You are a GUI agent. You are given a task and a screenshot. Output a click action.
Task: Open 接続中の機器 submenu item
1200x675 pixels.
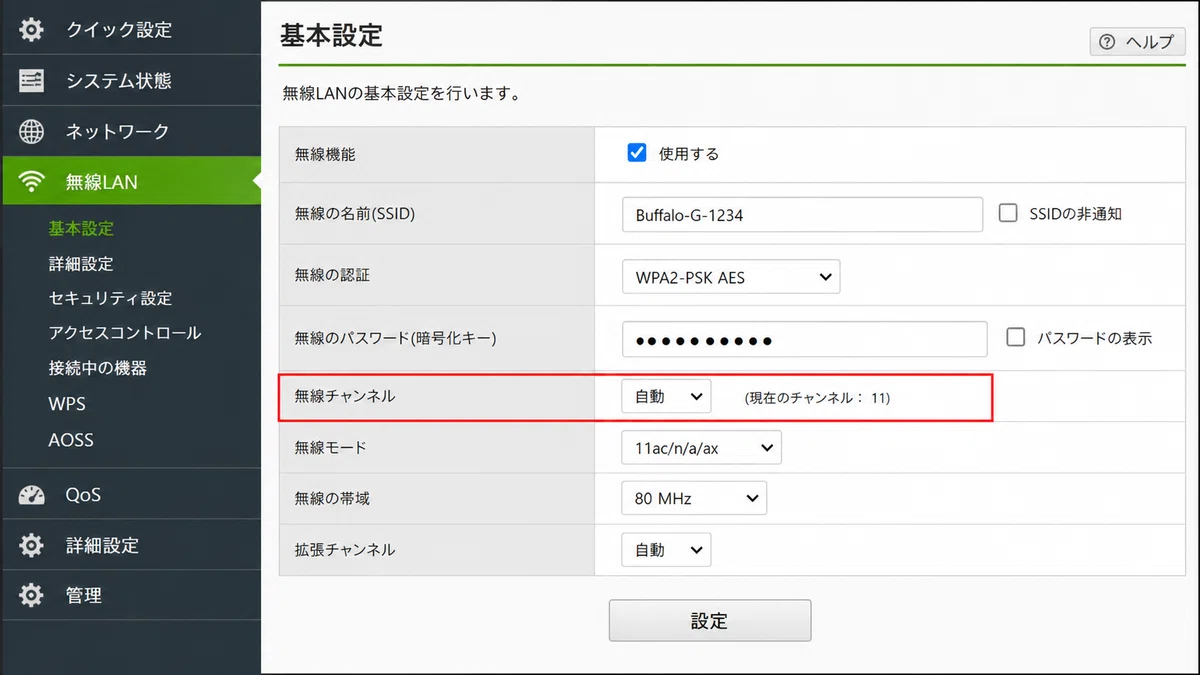pos(98,368)
